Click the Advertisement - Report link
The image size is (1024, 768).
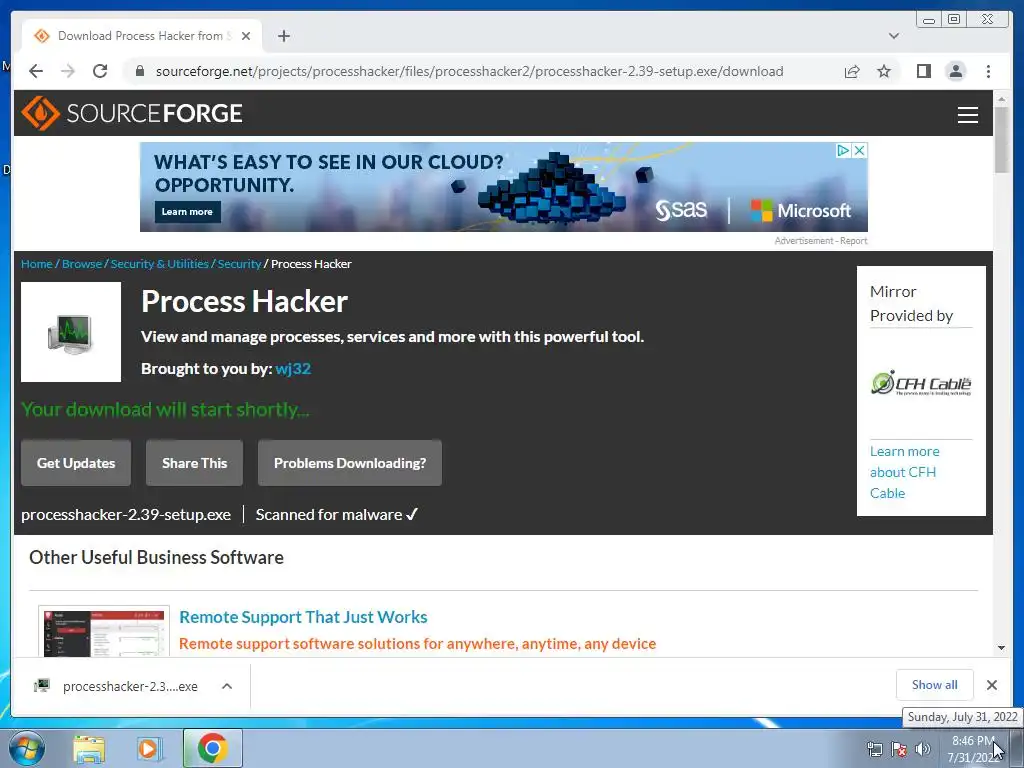(821, 241)
